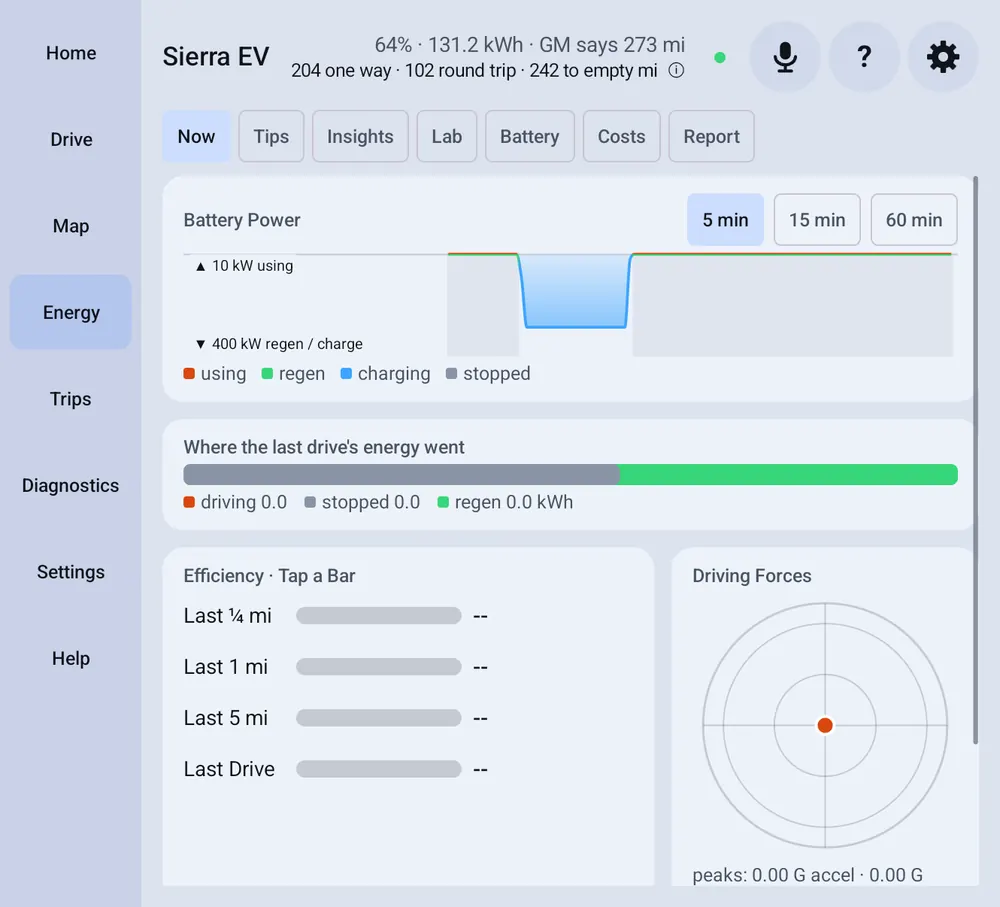Click '64% · 131.2 kWh · GM says 273 mi'
The width and height of the screenshot is (1000, 907).
pos(529,45)
